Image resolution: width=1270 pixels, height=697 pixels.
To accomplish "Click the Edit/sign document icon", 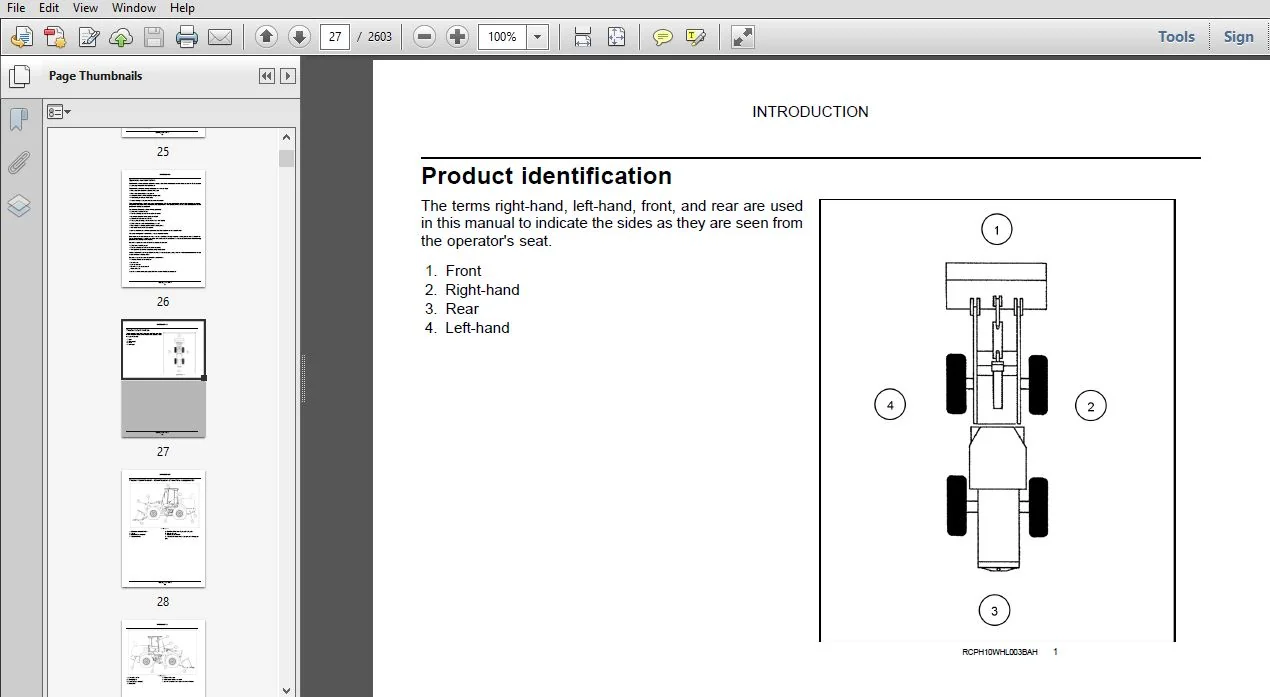I will [x=89, y=38].
